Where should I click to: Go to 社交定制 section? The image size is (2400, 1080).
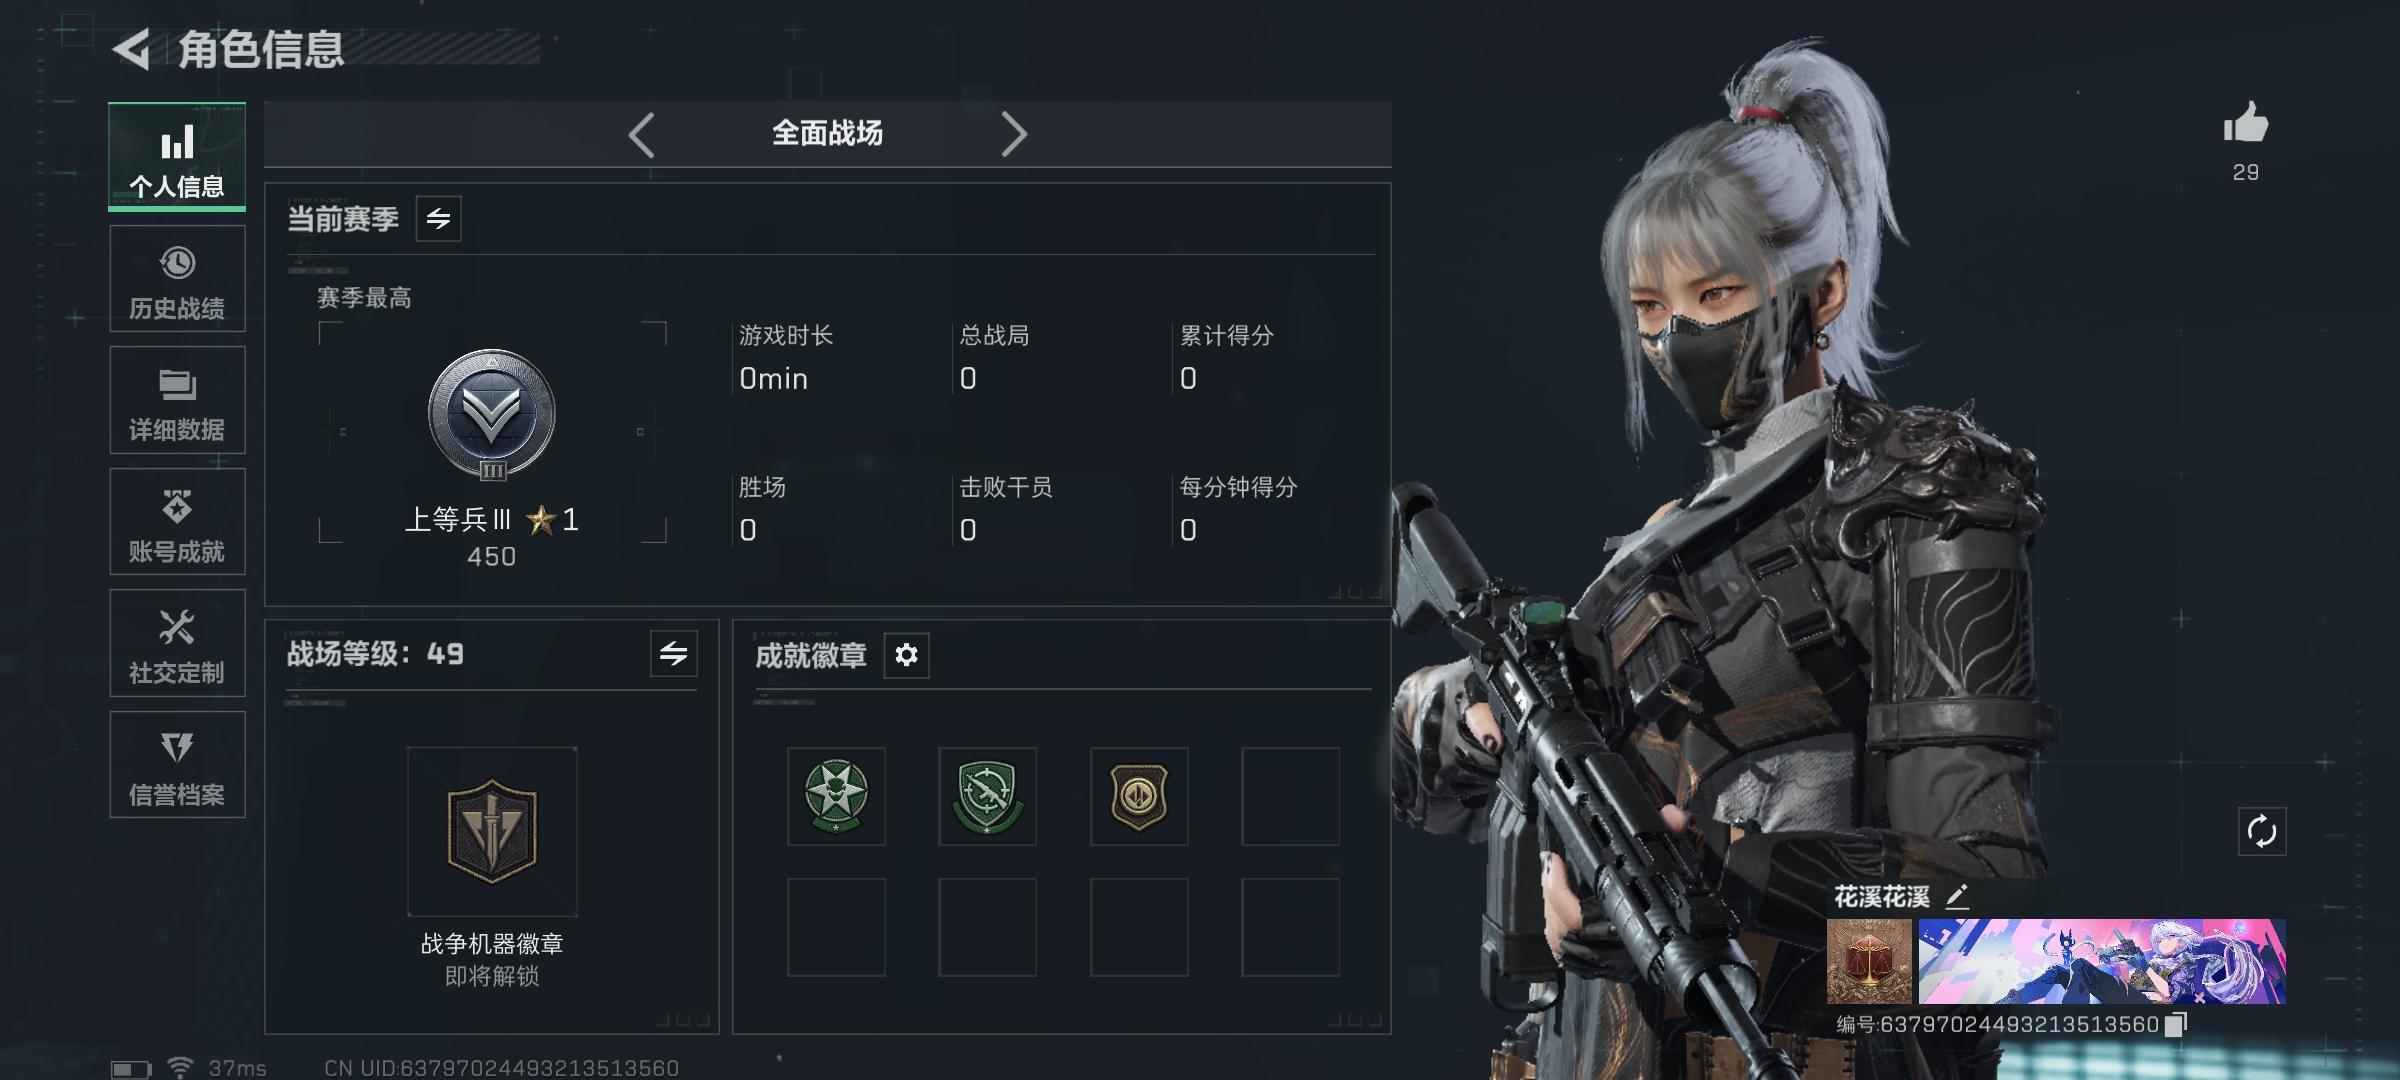click(x=177, y=643)
